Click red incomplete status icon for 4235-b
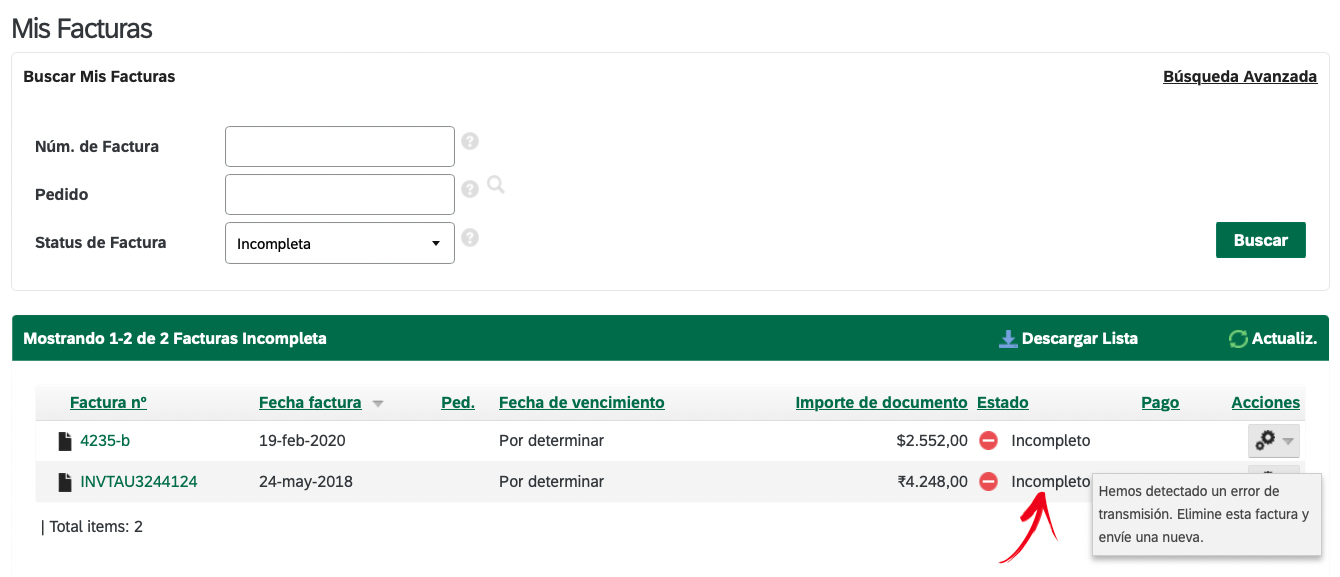 (988, 440)
